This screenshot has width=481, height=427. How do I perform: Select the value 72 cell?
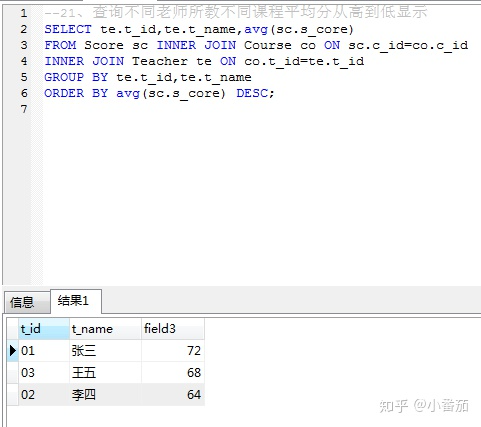(173, 351)
